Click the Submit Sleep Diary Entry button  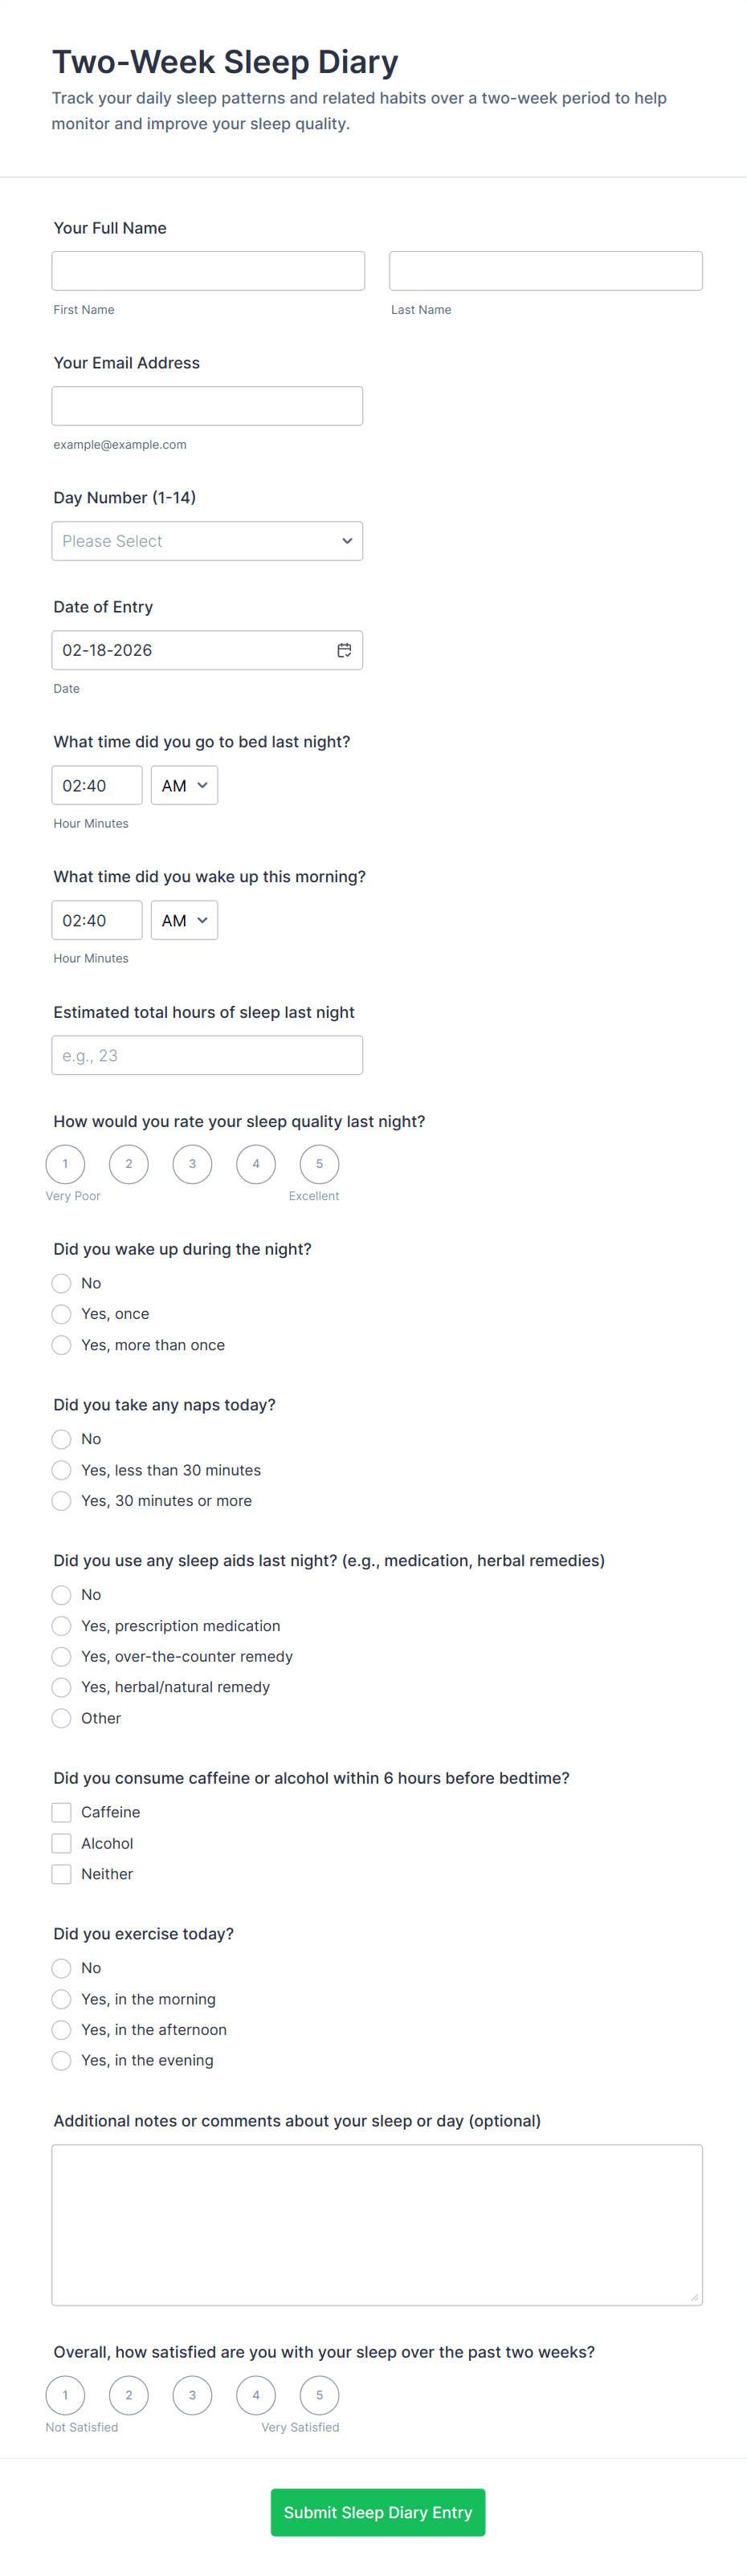pyautogui.click(x=377, y=2512)
